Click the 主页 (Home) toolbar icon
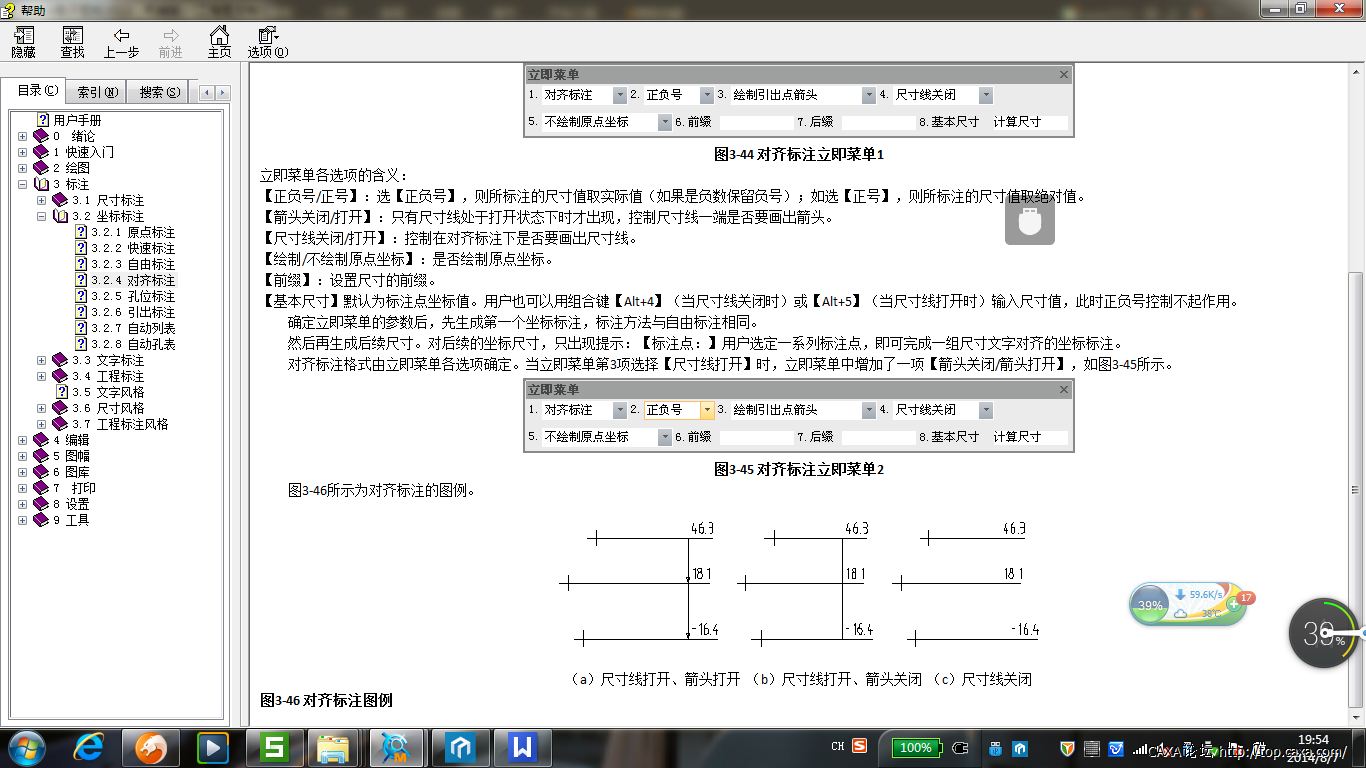The image size is (1366, 768). coord(219,42)
